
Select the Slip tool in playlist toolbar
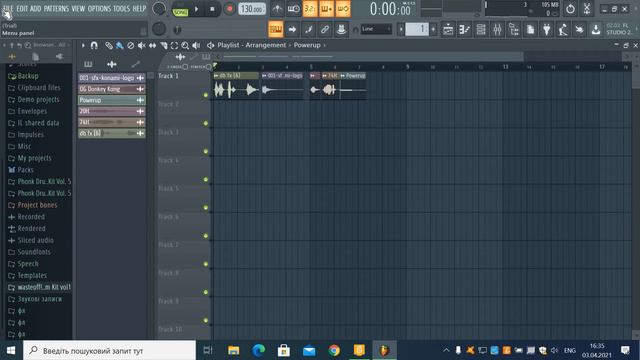coord(152,45)
